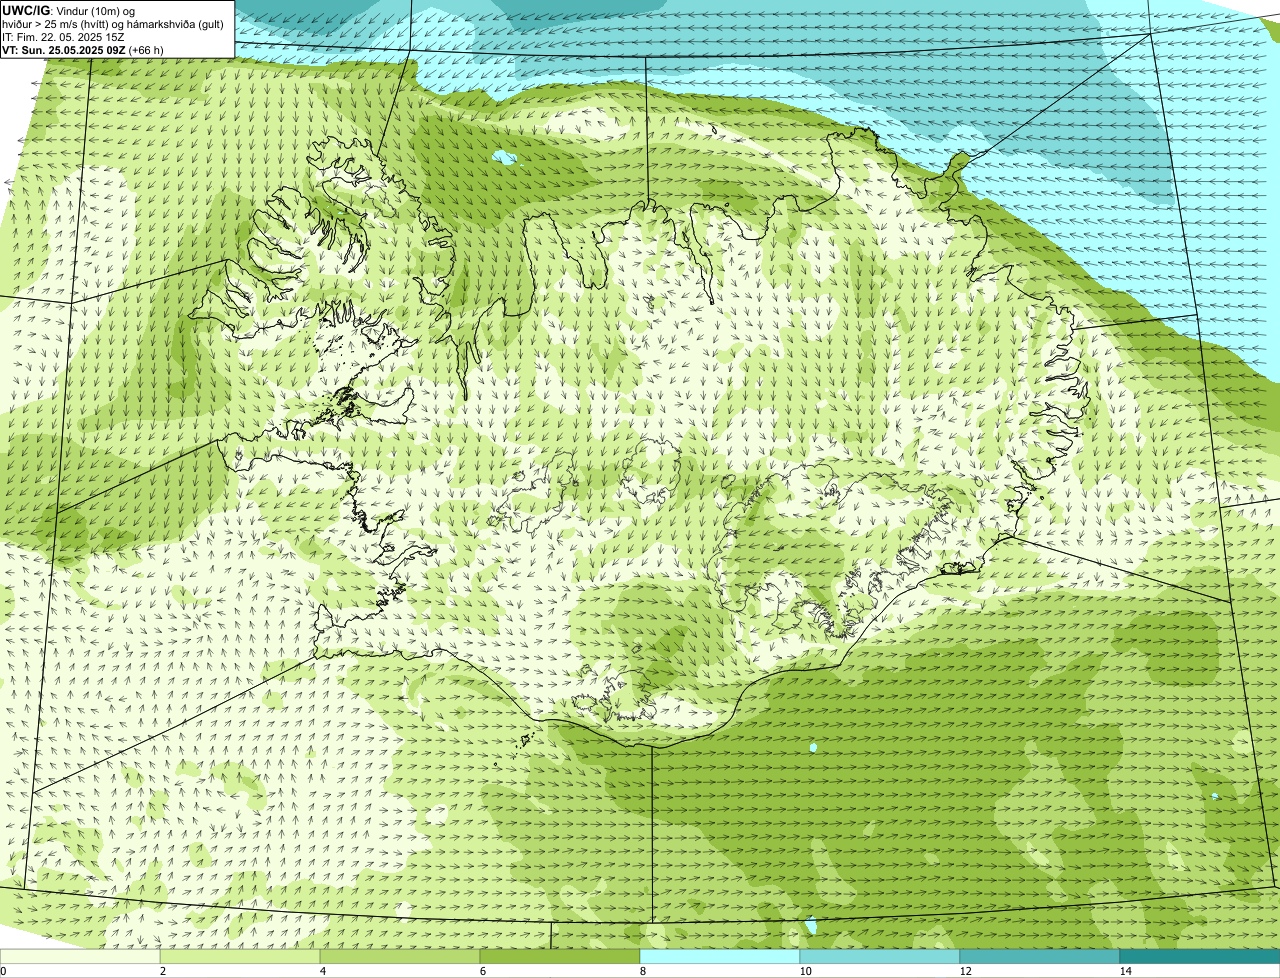1280x978 pixels.
Task: Click the darkest teal legend band above 14
Action: click(x=1200, y=956)
